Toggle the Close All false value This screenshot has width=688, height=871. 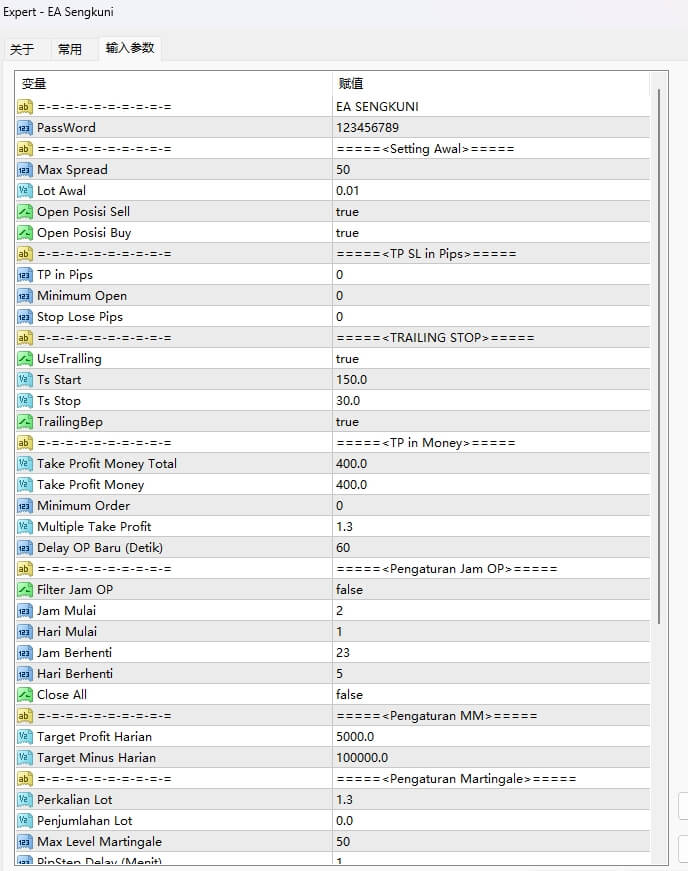click(349, 695)
